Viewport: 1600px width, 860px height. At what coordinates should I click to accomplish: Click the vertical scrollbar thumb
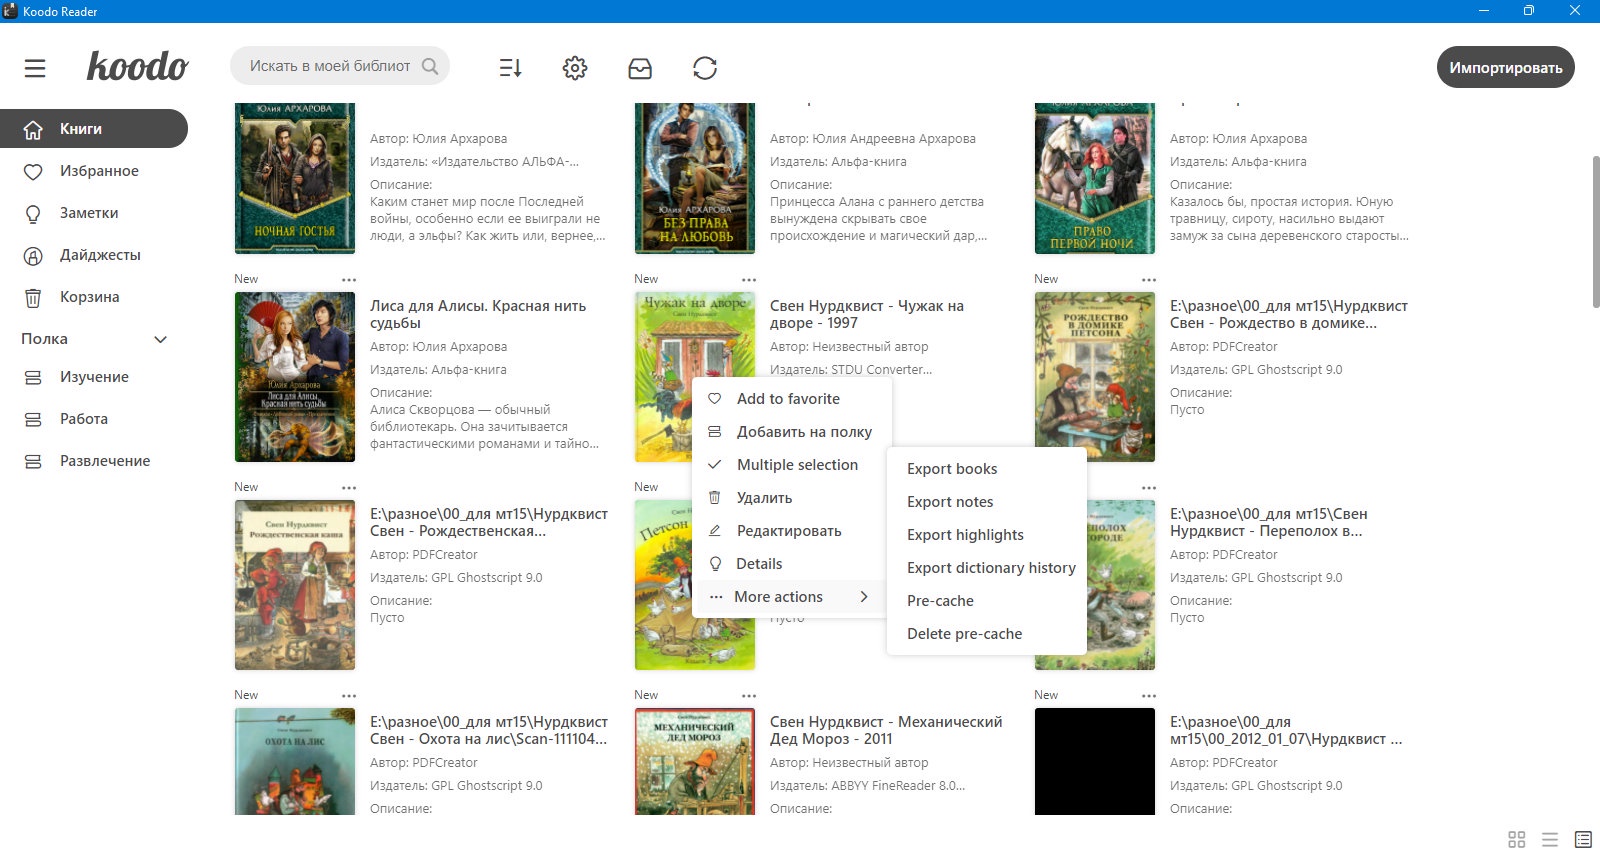point(1595,232)
